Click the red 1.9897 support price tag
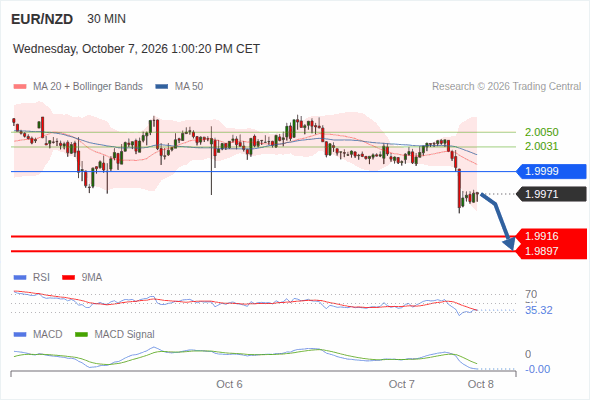The height and width of the screenshot is (400, 590). [551, 251]
